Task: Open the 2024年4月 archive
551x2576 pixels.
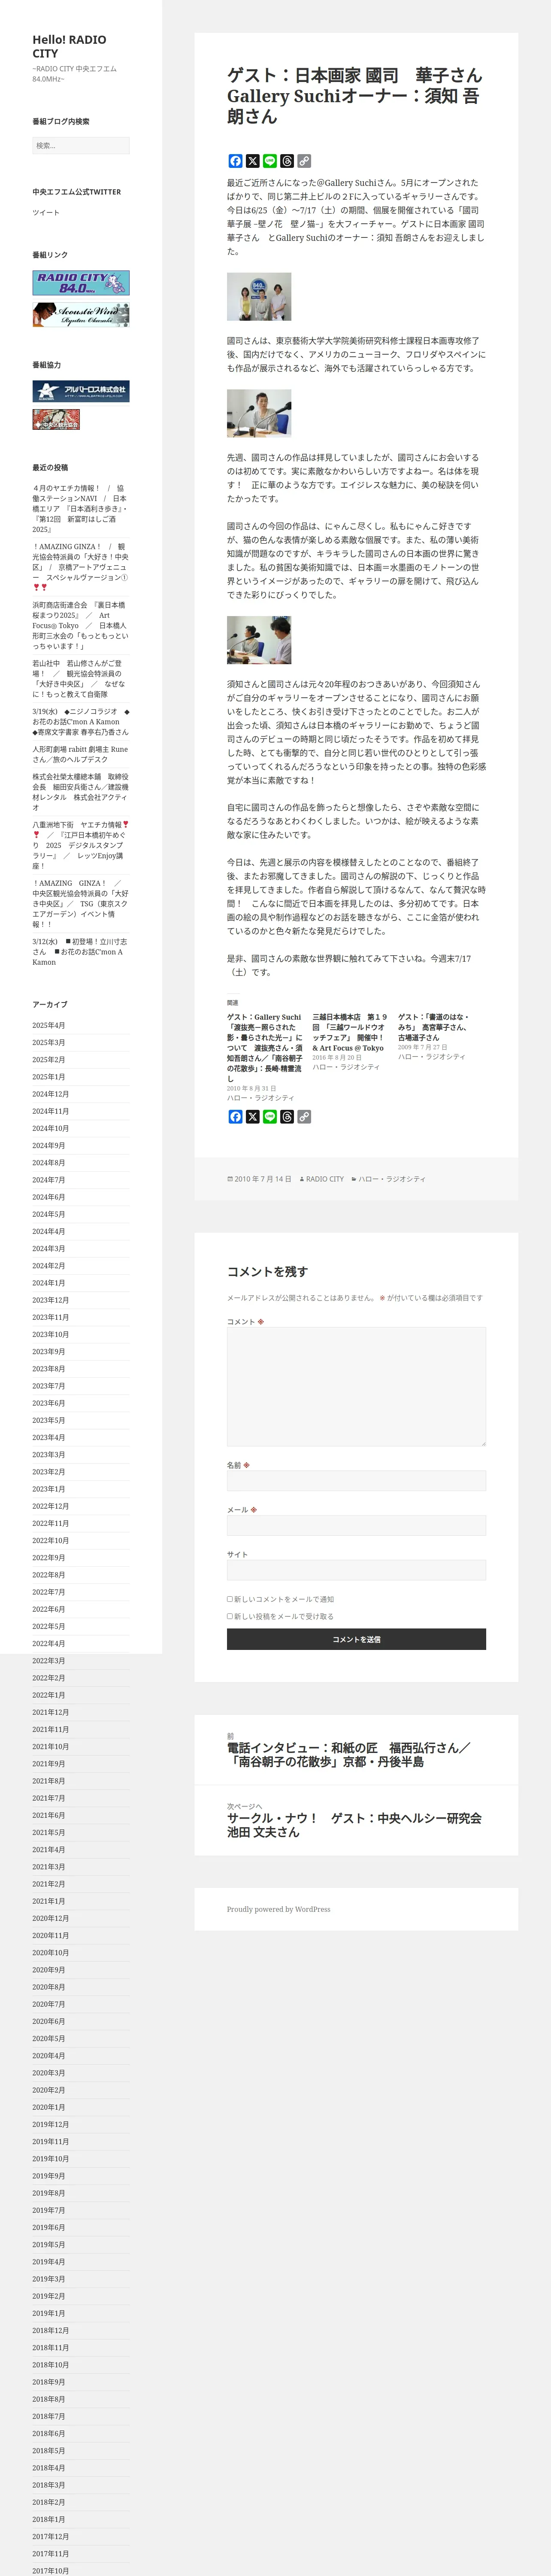Action: click(x=48, y=1231)
